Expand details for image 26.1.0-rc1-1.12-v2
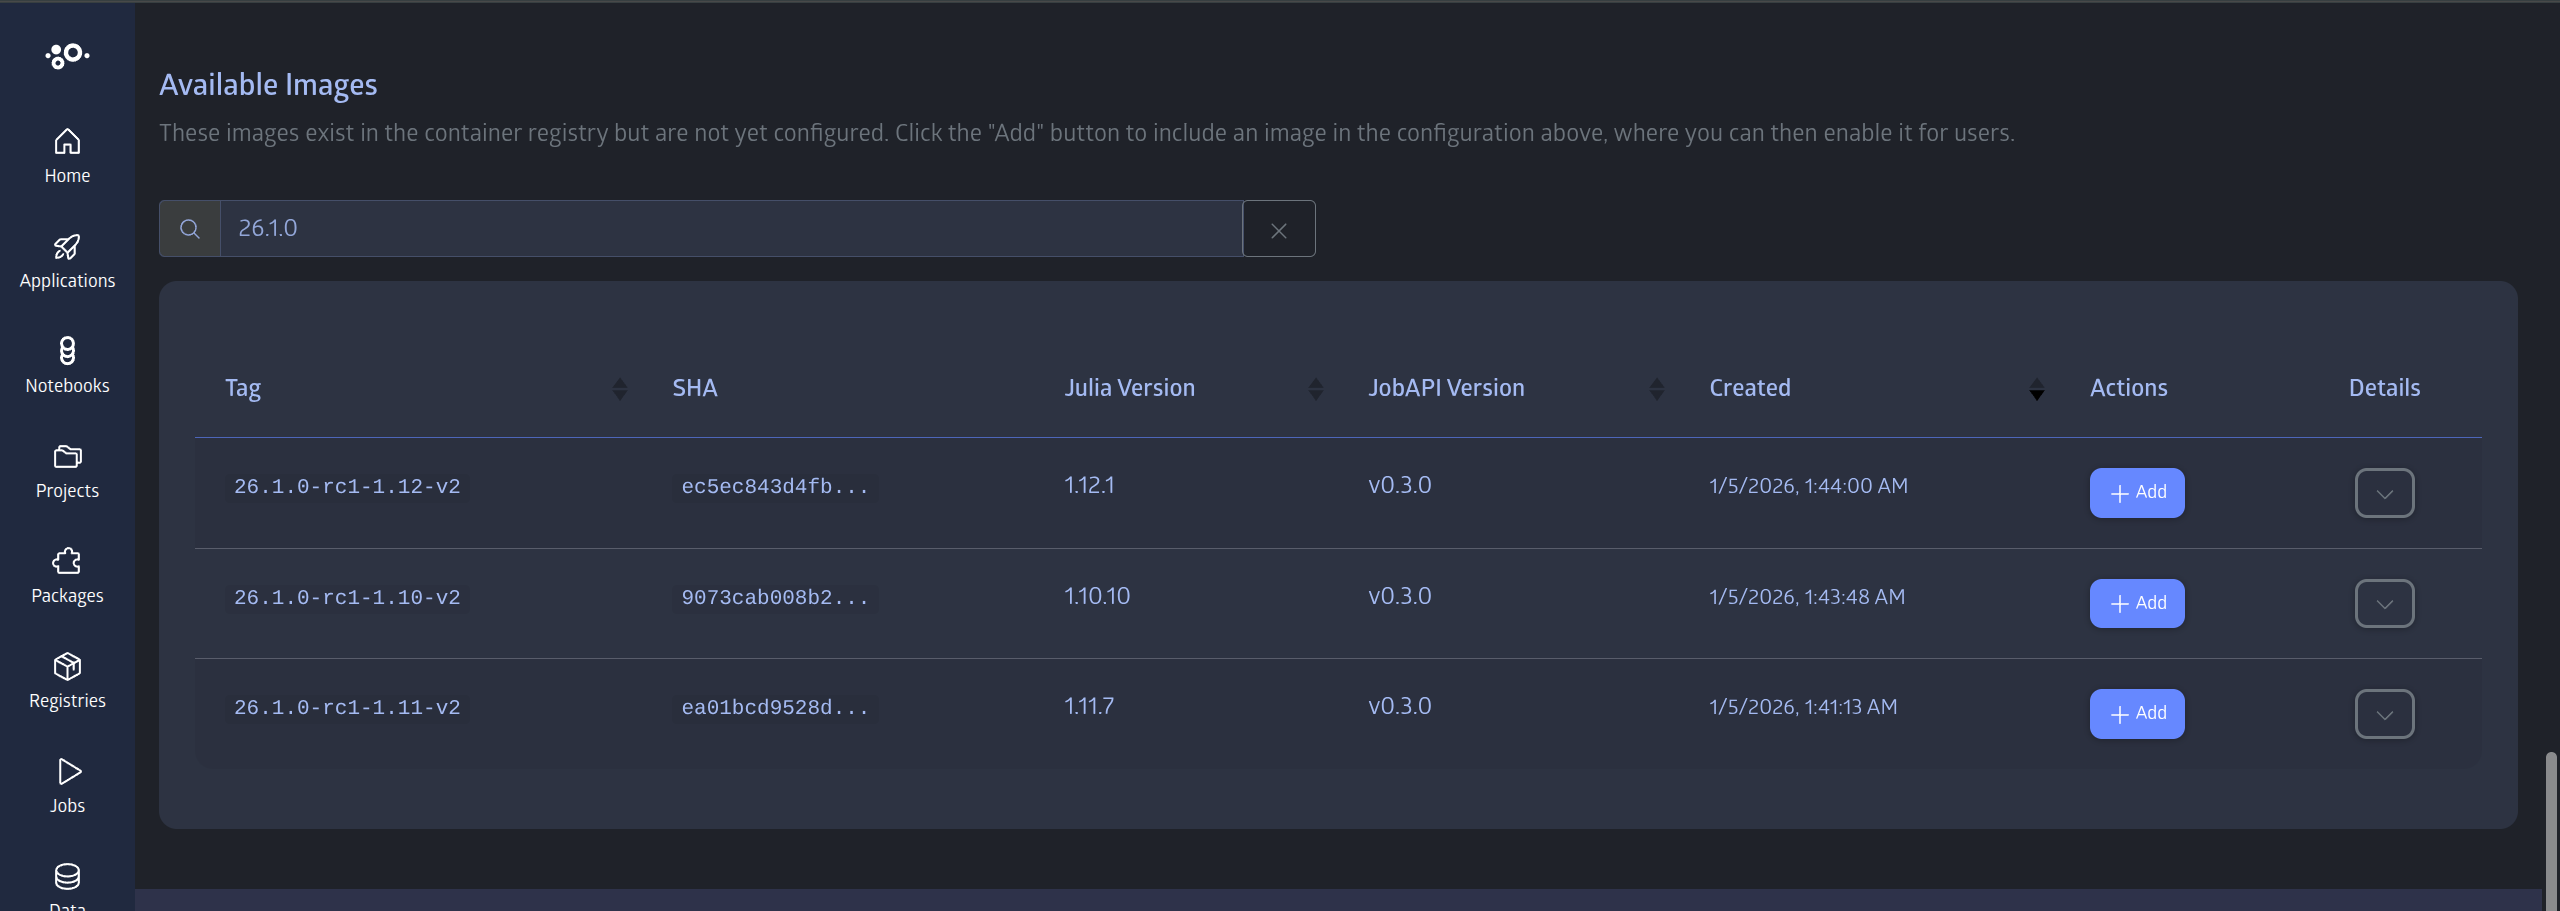Viewport: 2560px width, 911px height. [x=2384, y=492]
